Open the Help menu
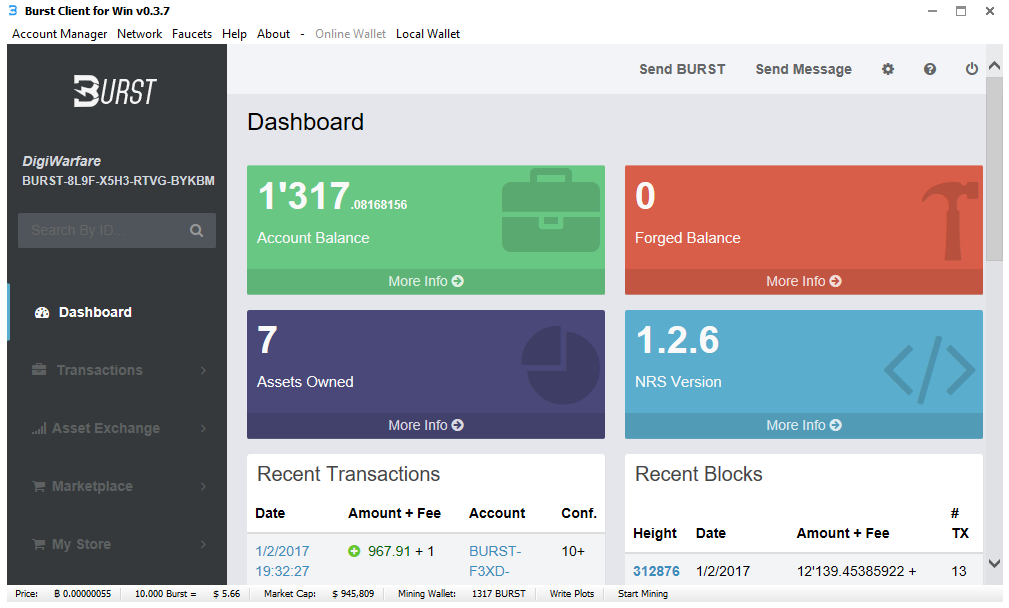 click(234, 34)
